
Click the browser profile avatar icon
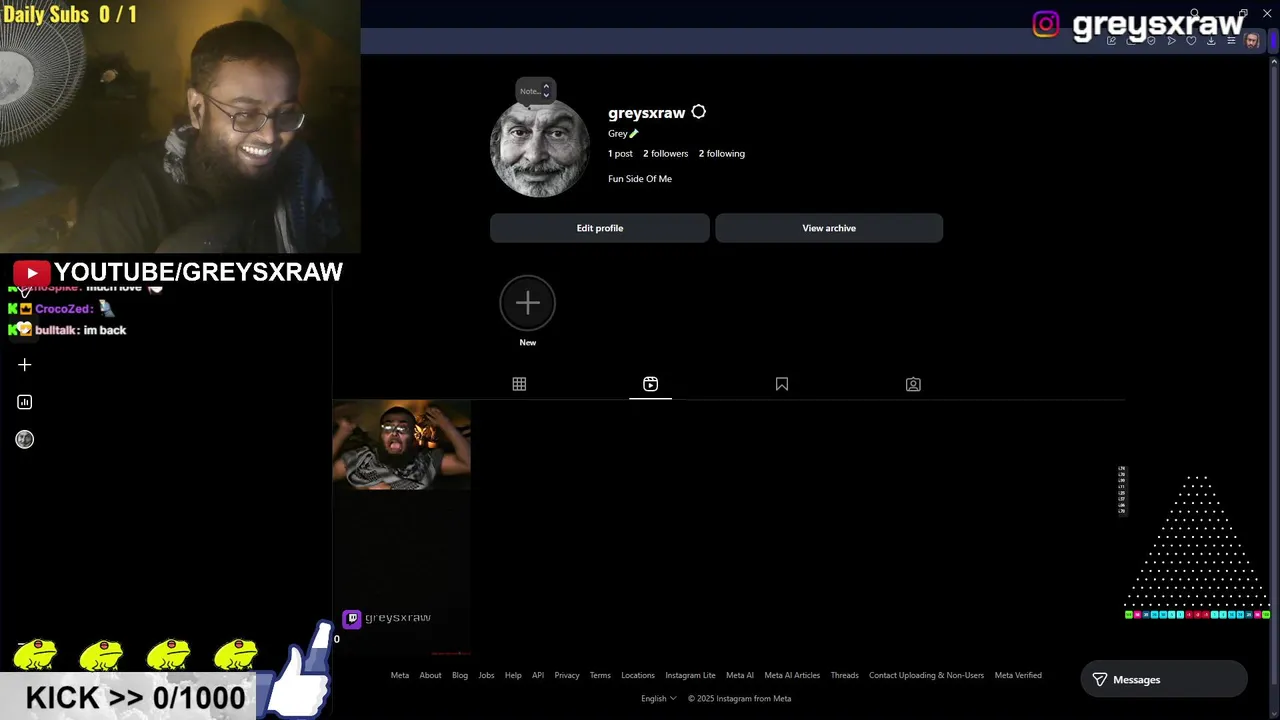click(1252, 41)
